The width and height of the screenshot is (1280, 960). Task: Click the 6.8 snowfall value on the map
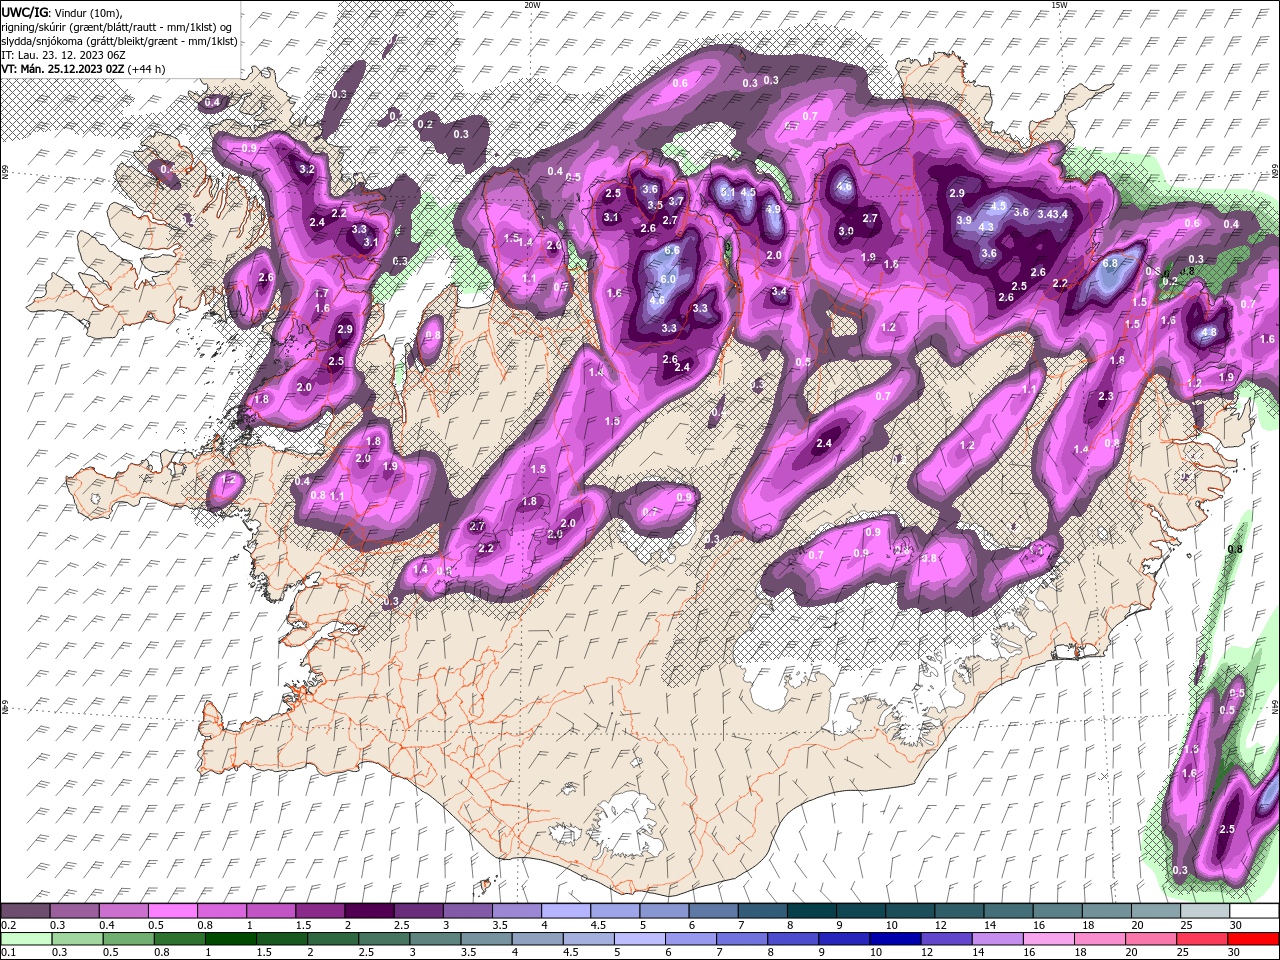pos(1109,264)
